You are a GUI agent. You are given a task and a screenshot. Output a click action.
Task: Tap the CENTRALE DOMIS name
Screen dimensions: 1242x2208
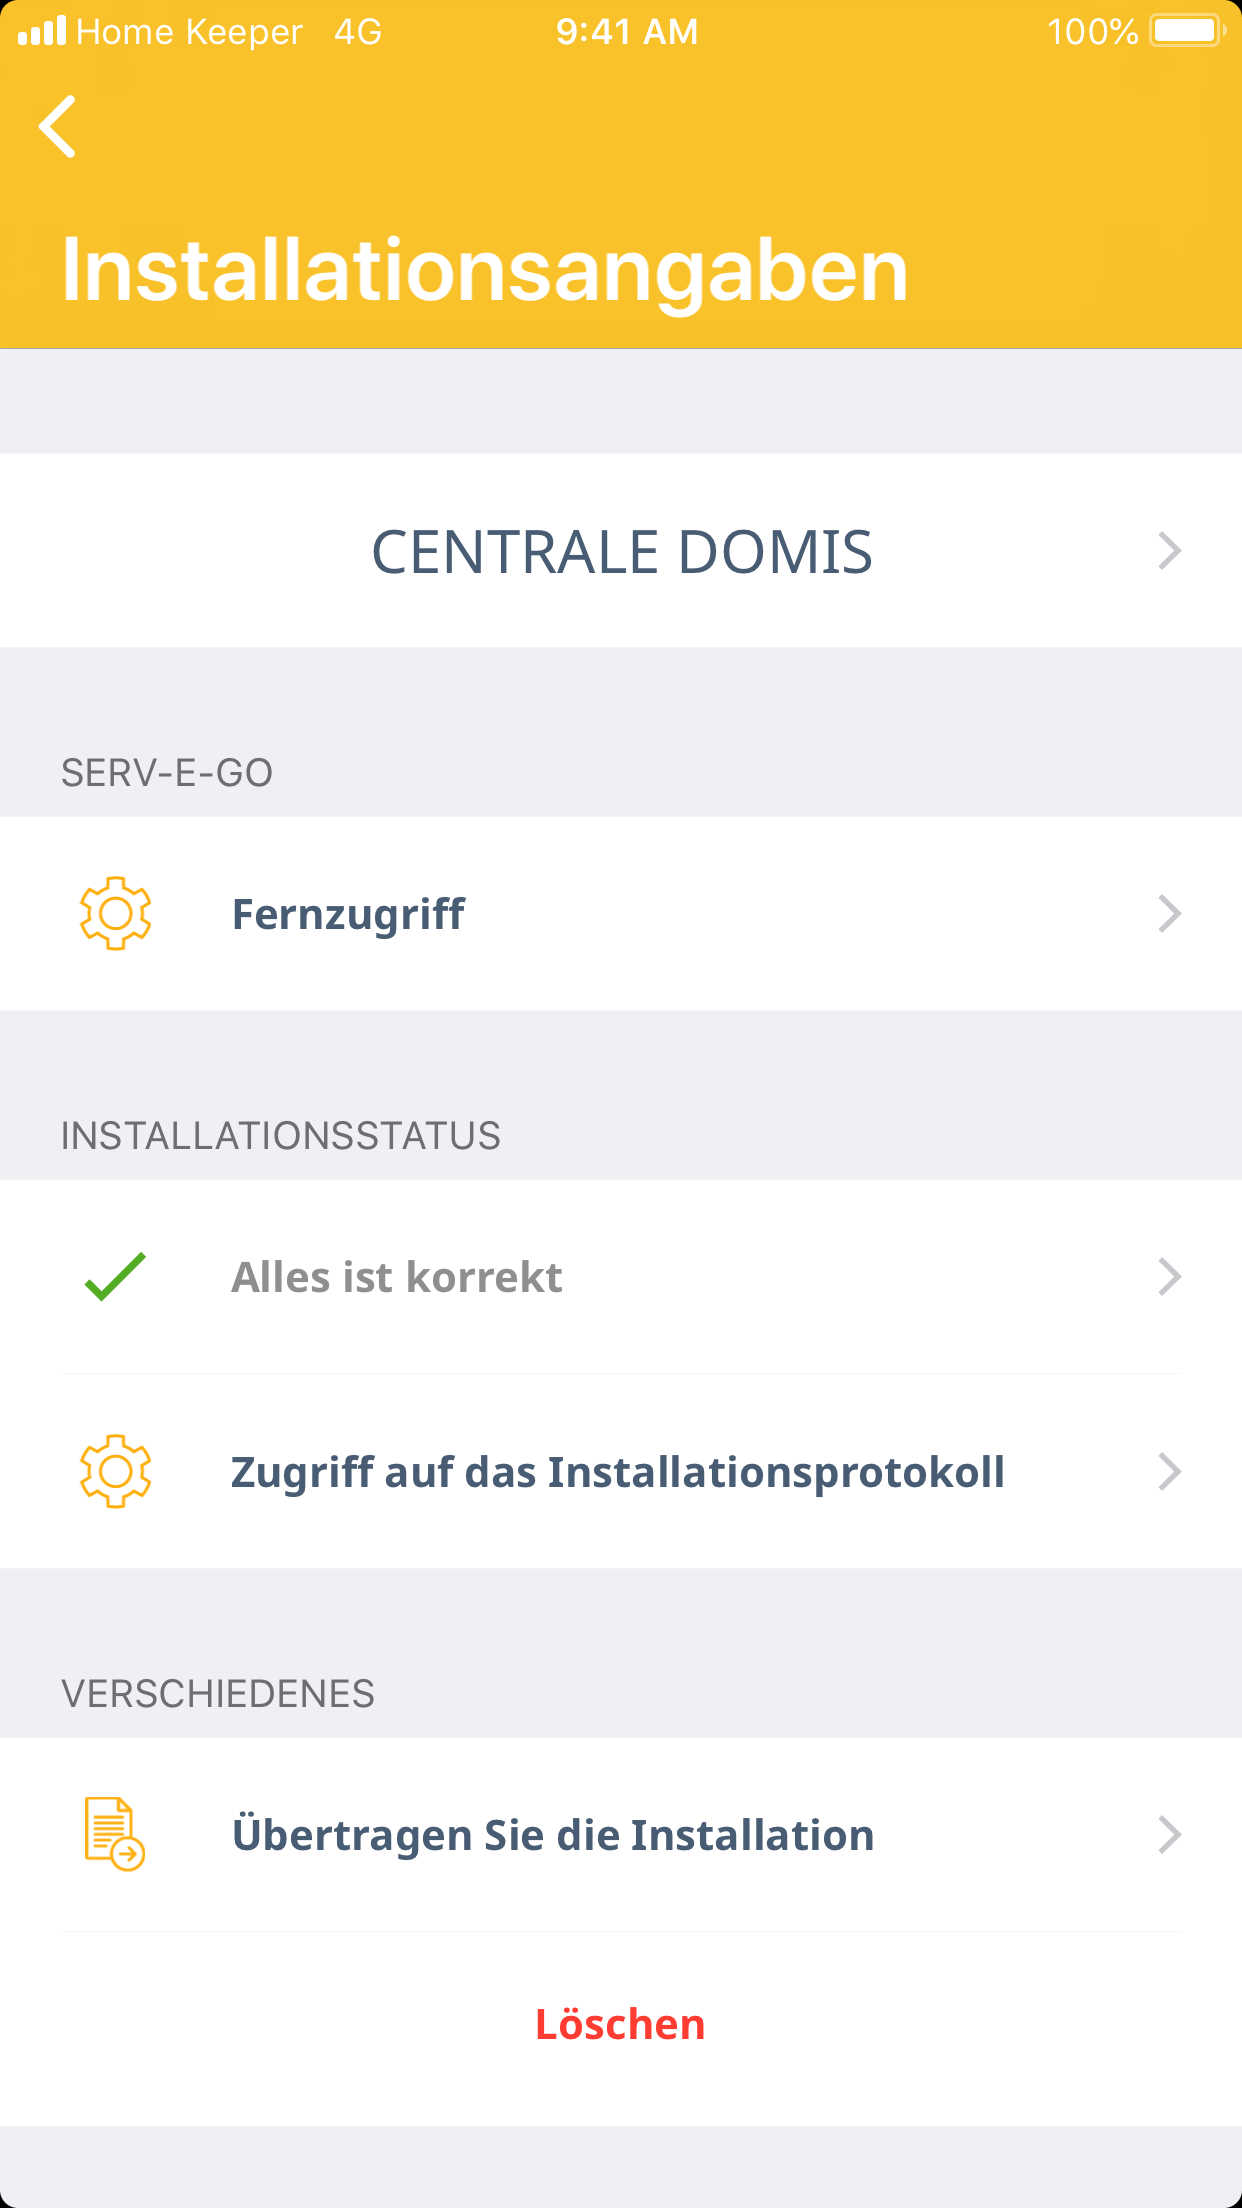621,552
